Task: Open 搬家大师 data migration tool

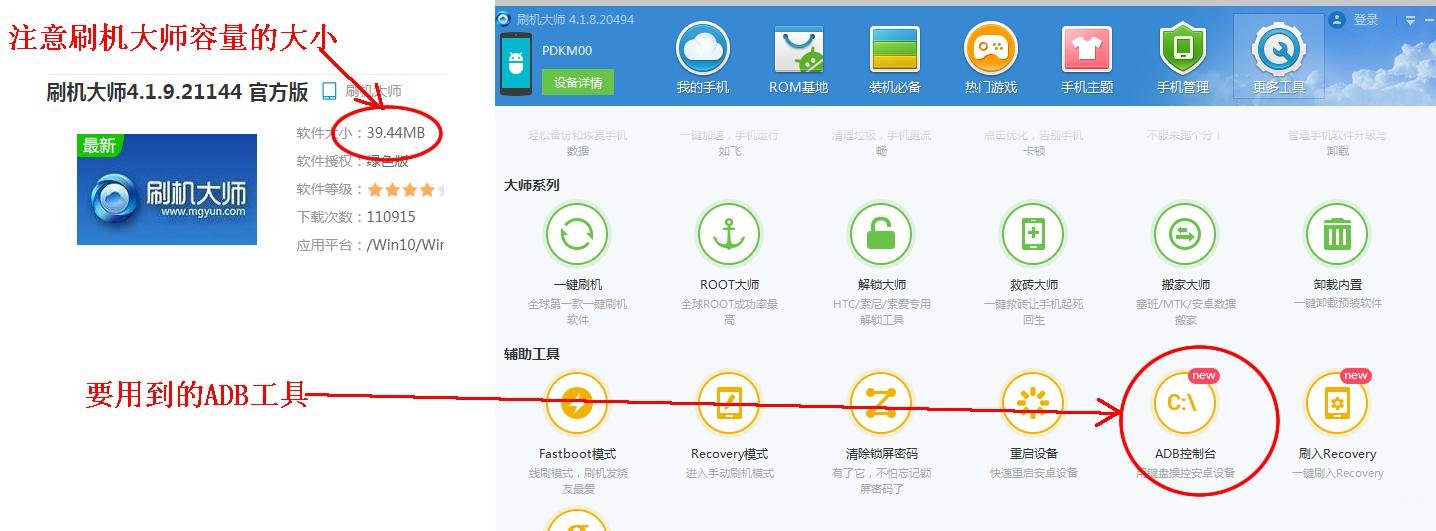Action: [x=1185, y=235]
